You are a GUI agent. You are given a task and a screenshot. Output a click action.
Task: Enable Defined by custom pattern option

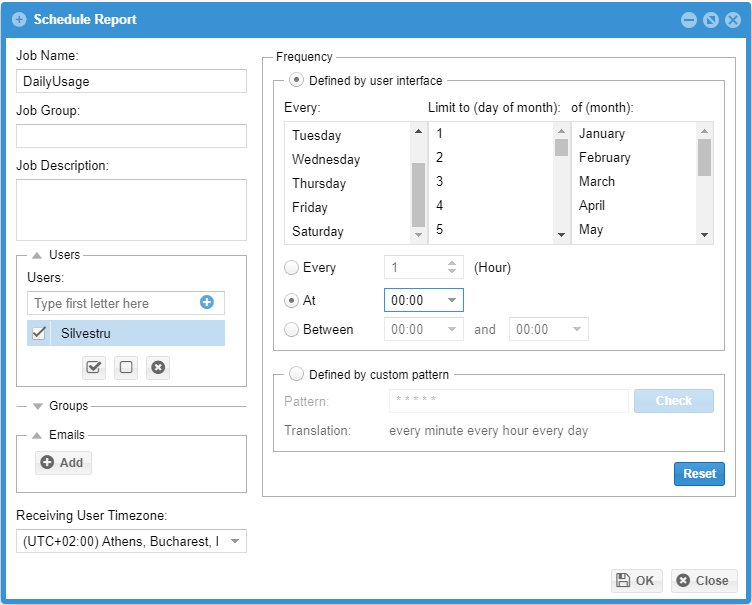pos(296,375)
